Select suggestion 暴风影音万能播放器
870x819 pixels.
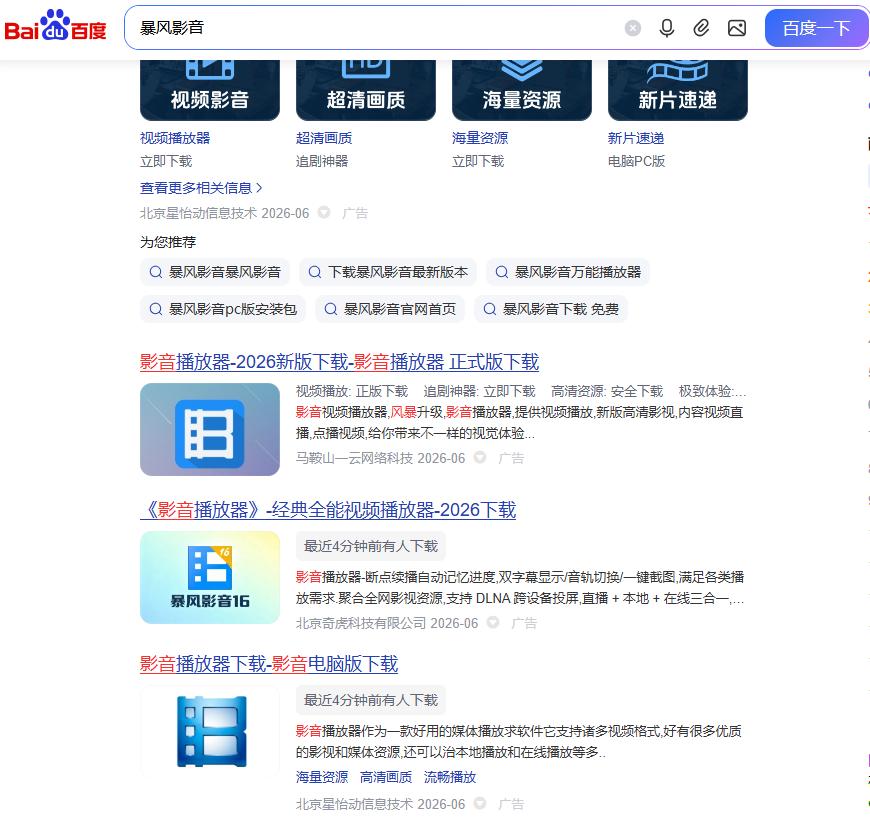568,272
